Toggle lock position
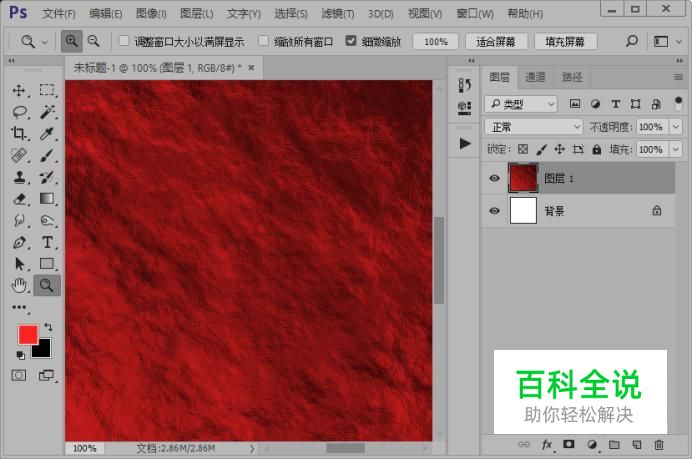 tap(560, 149)
